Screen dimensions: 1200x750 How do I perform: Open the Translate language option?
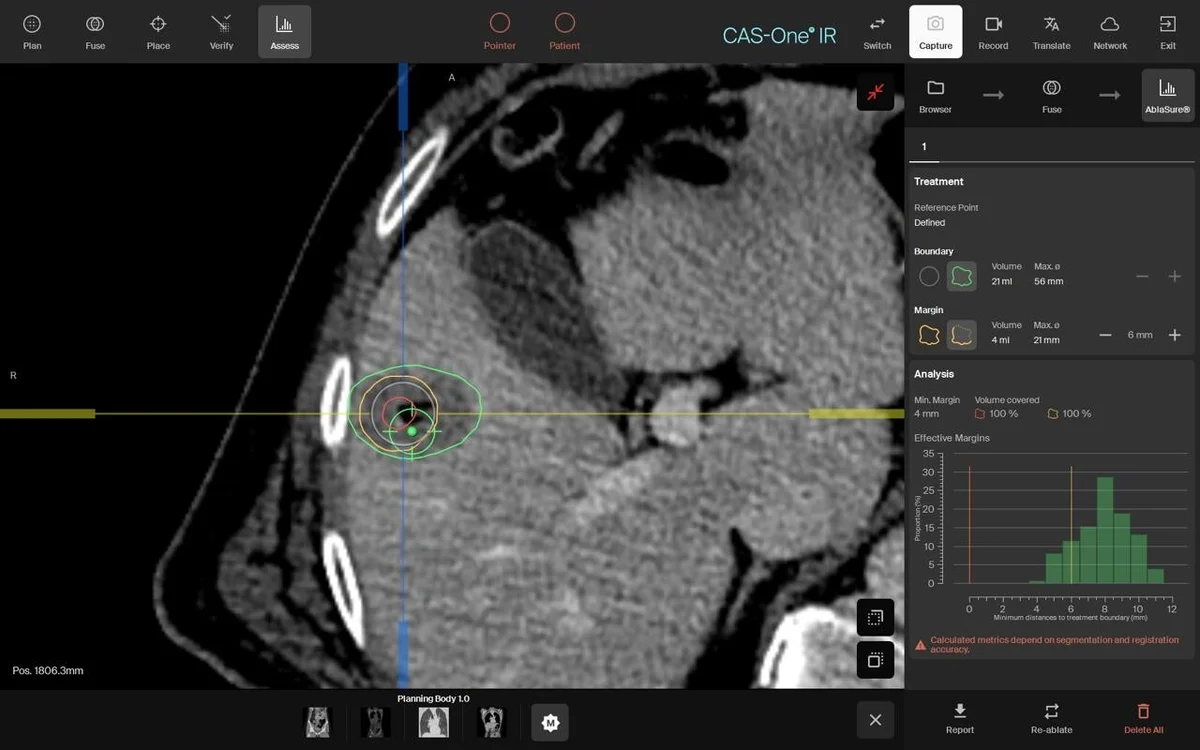tap(1051, 31)
